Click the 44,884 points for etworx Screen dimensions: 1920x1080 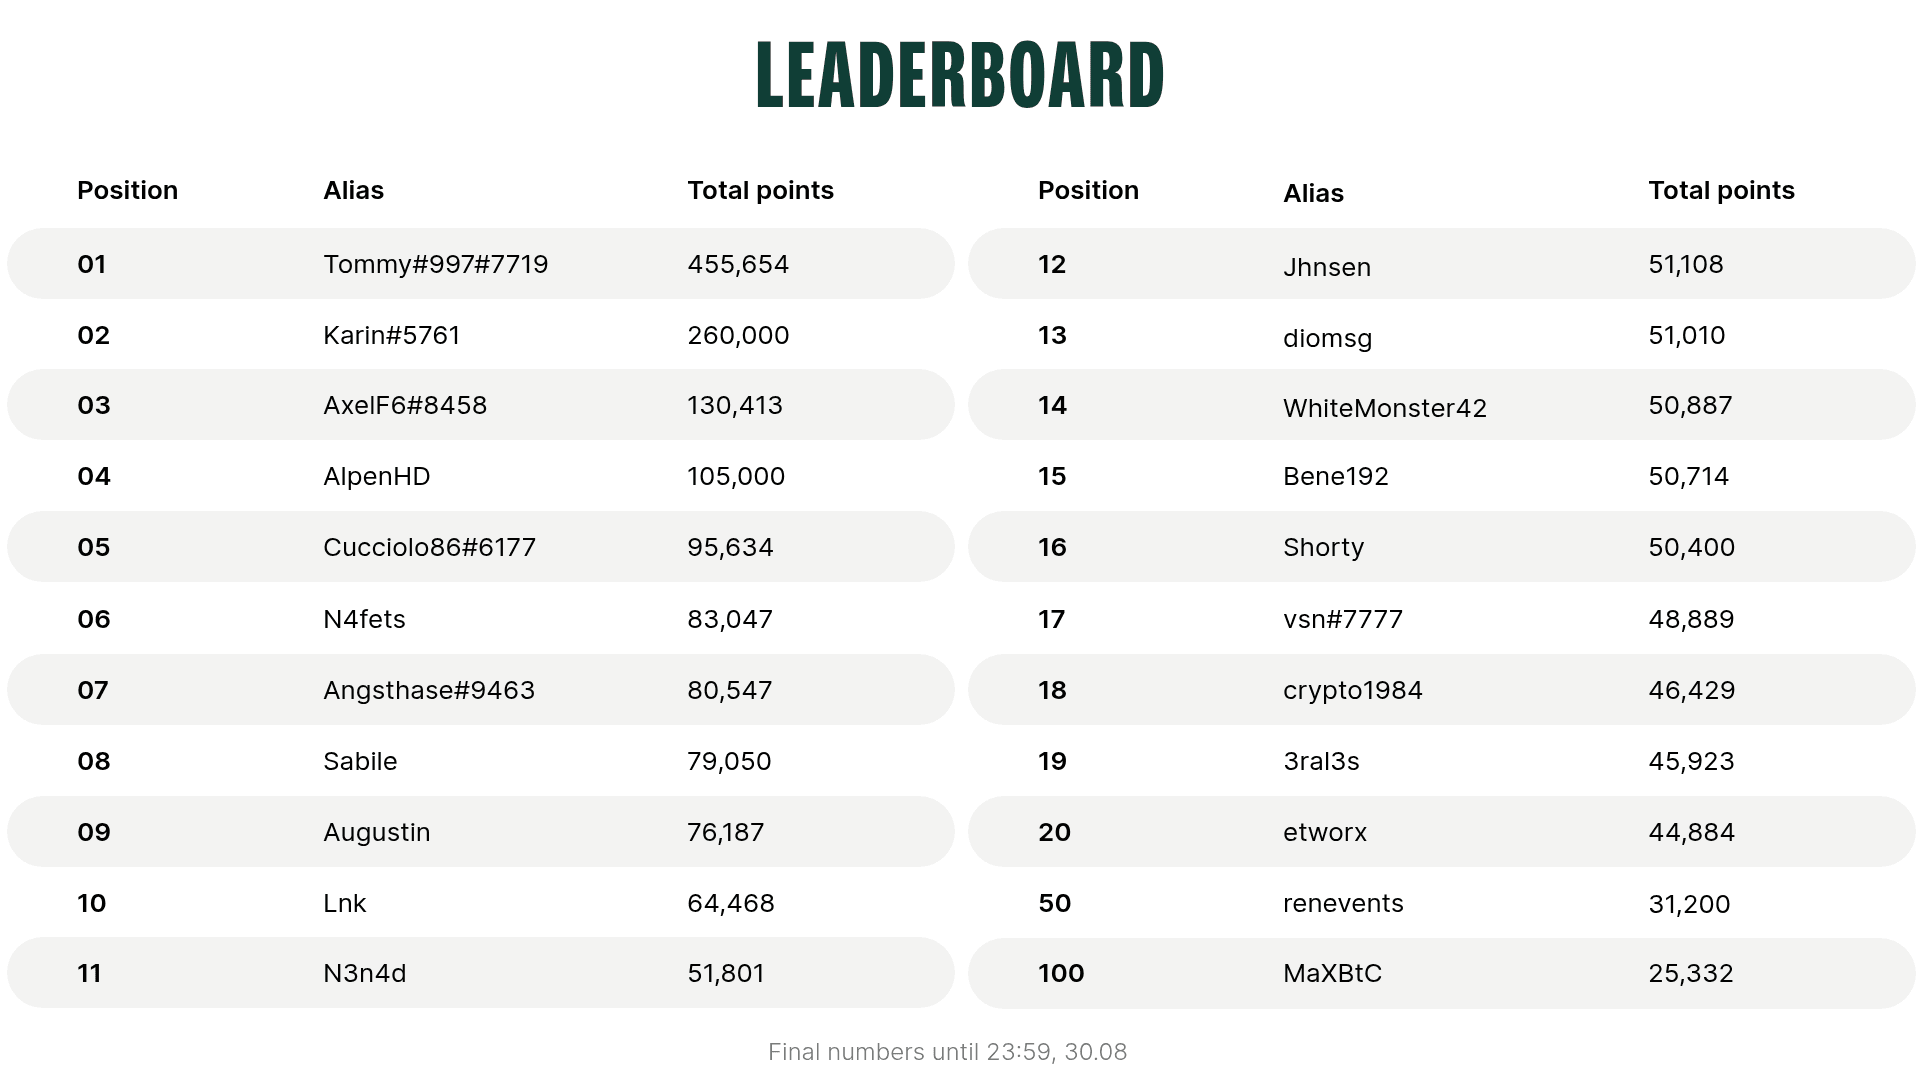click(1691, 832)
